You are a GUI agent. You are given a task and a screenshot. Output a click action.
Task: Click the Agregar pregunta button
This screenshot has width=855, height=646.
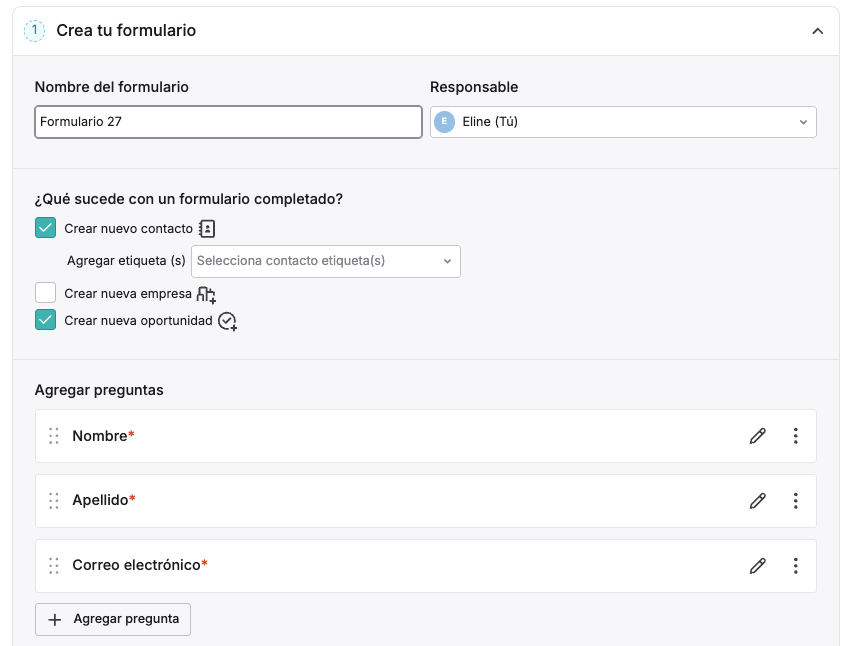113,619
